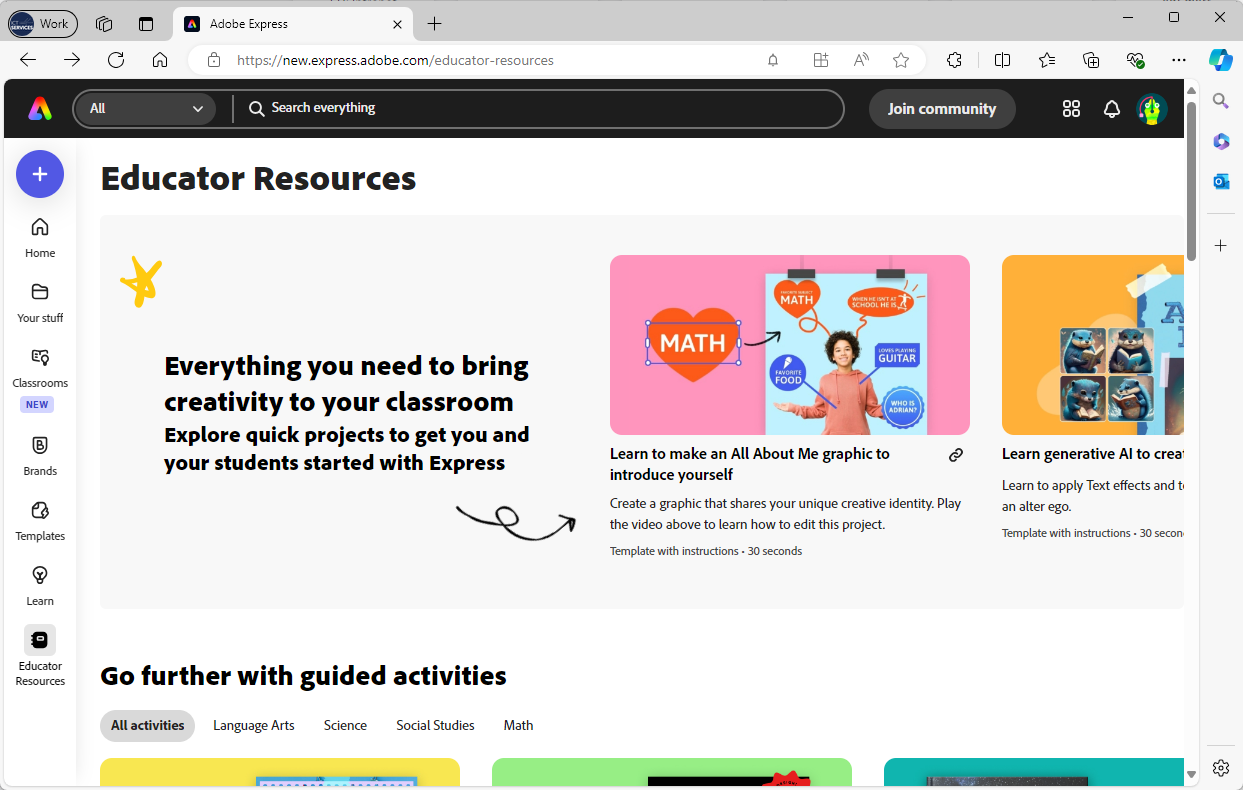Click the Adobe Express logo
Image resolution: width=1243 pixels, height=790 pixels.
[x=40, y=108]
